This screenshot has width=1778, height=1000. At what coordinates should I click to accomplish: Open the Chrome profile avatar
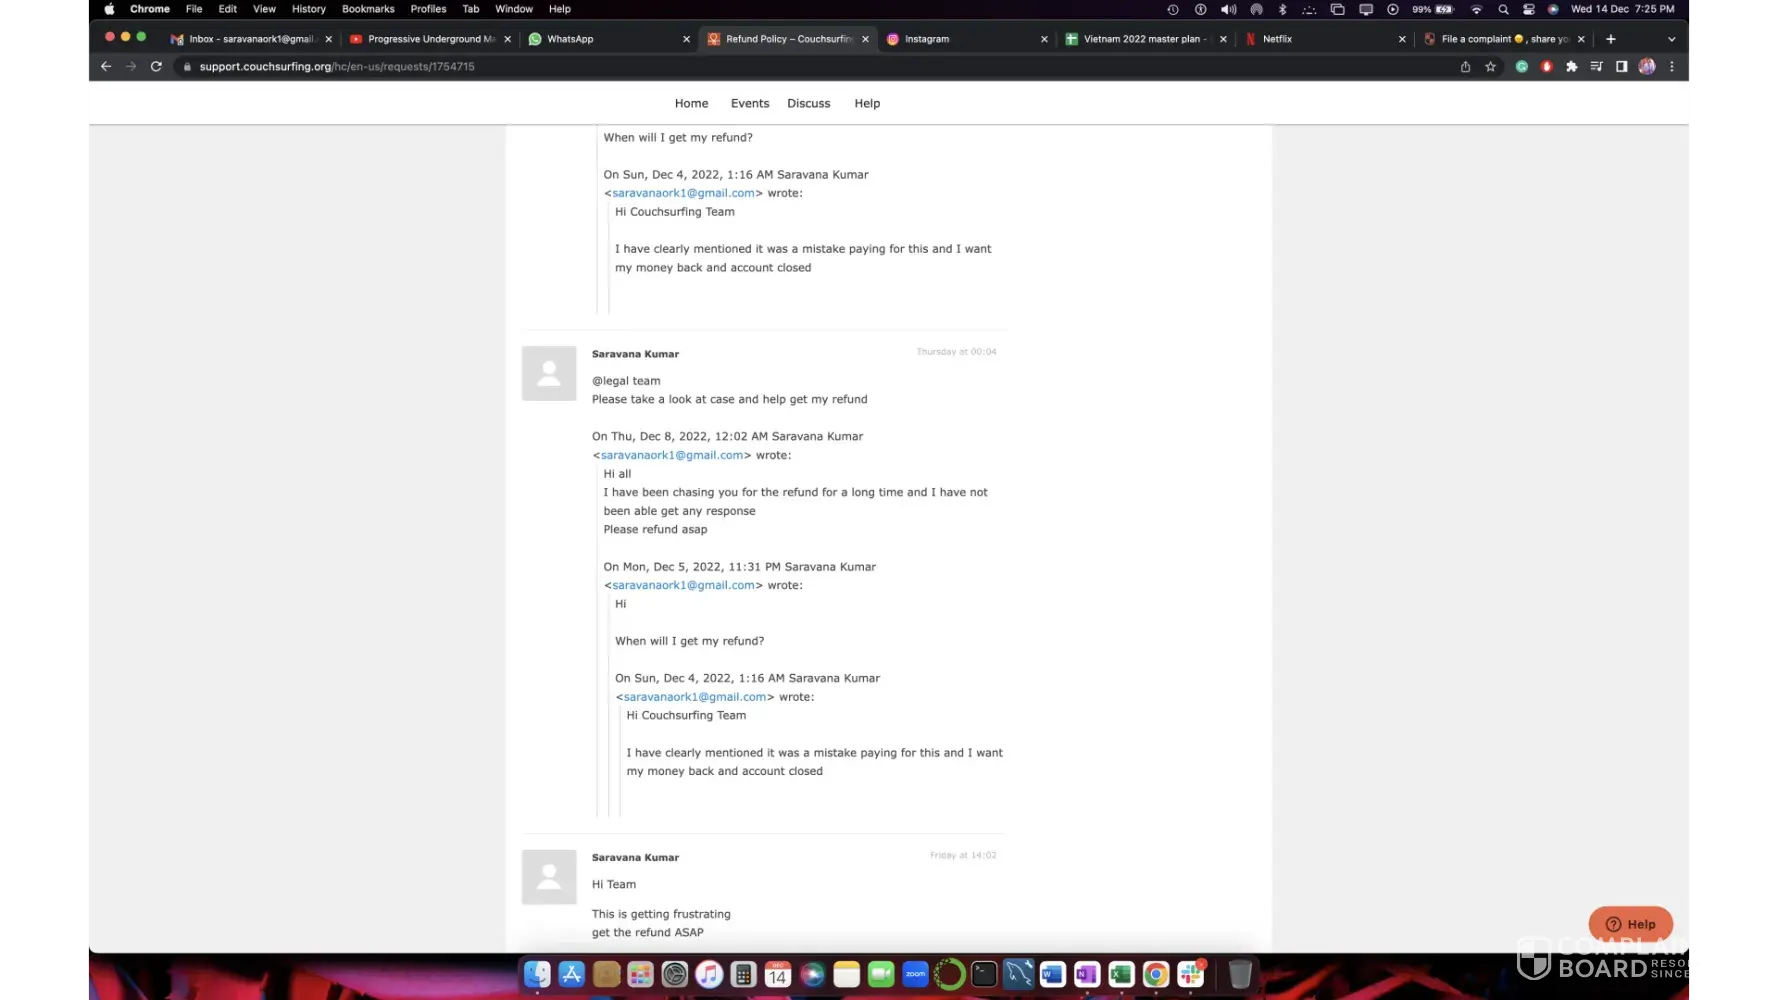1647,67
